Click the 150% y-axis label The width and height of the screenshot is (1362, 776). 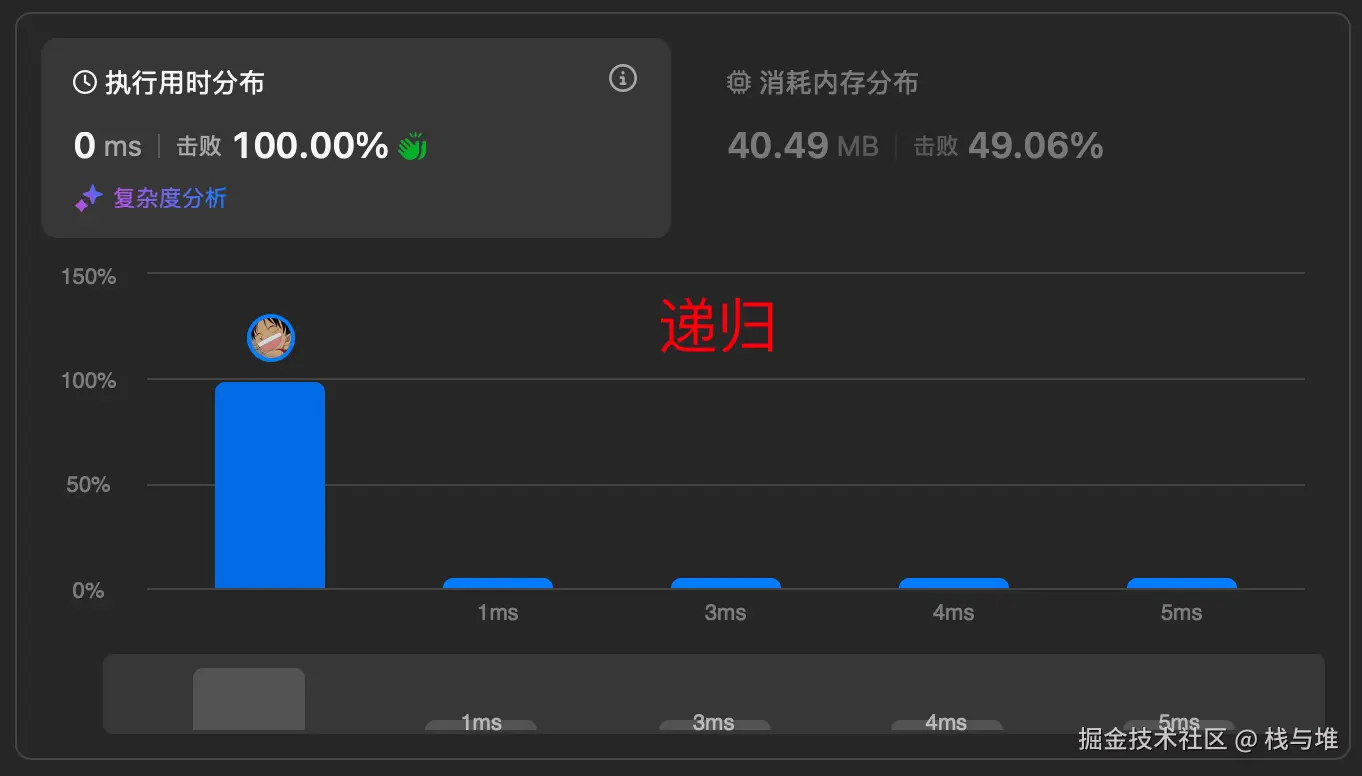tap(89, 276)
